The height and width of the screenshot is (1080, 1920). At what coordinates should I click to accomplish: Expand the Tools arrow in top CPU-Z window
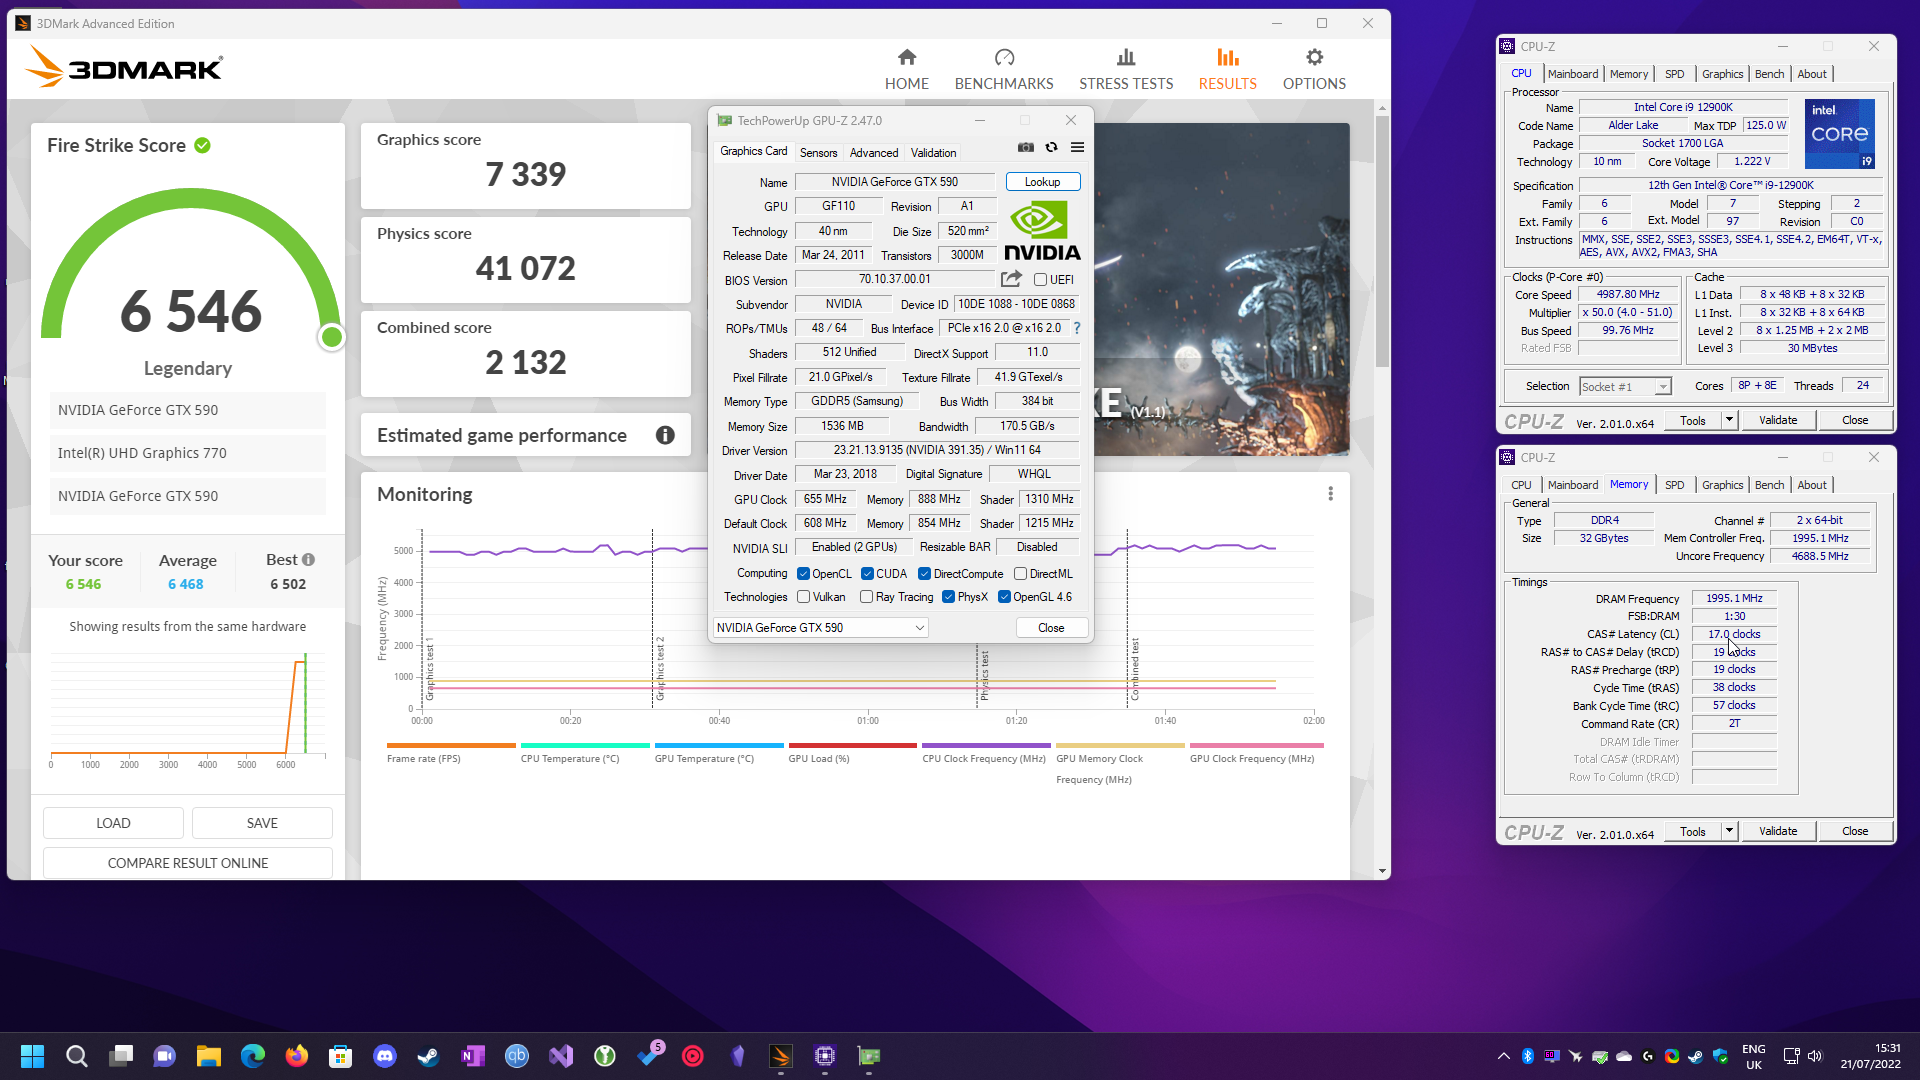[x=1729, y=420]
